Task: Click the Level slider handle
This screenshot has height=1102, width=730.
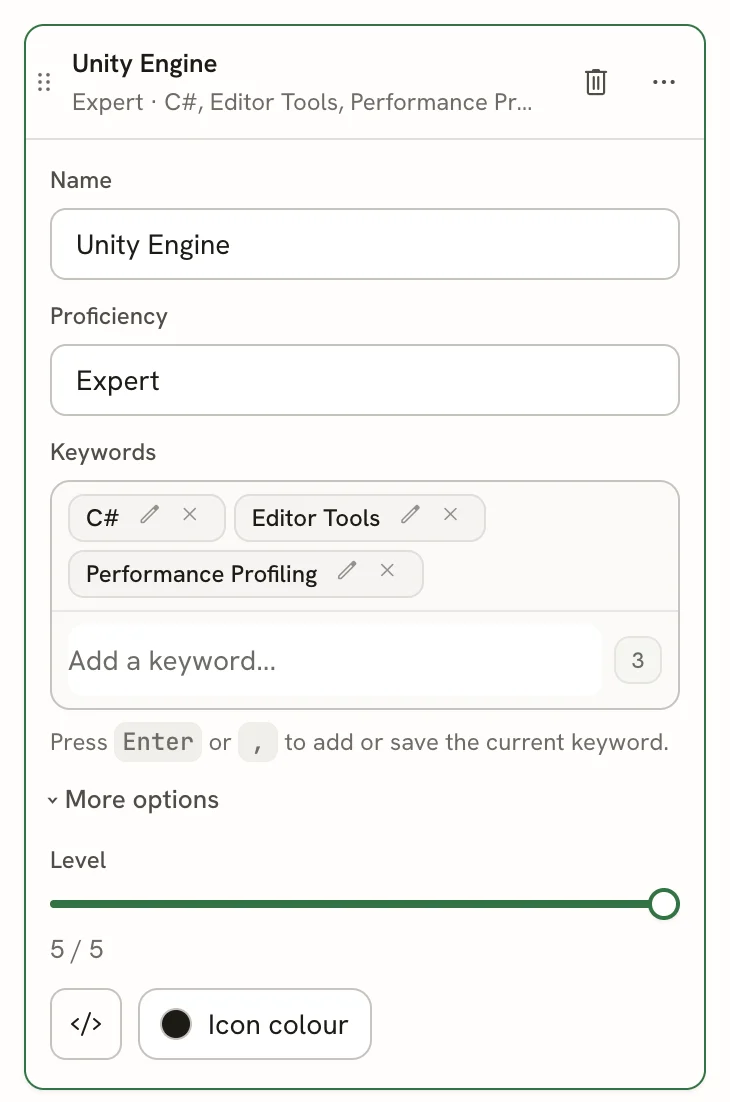Action: click(663, 904)
